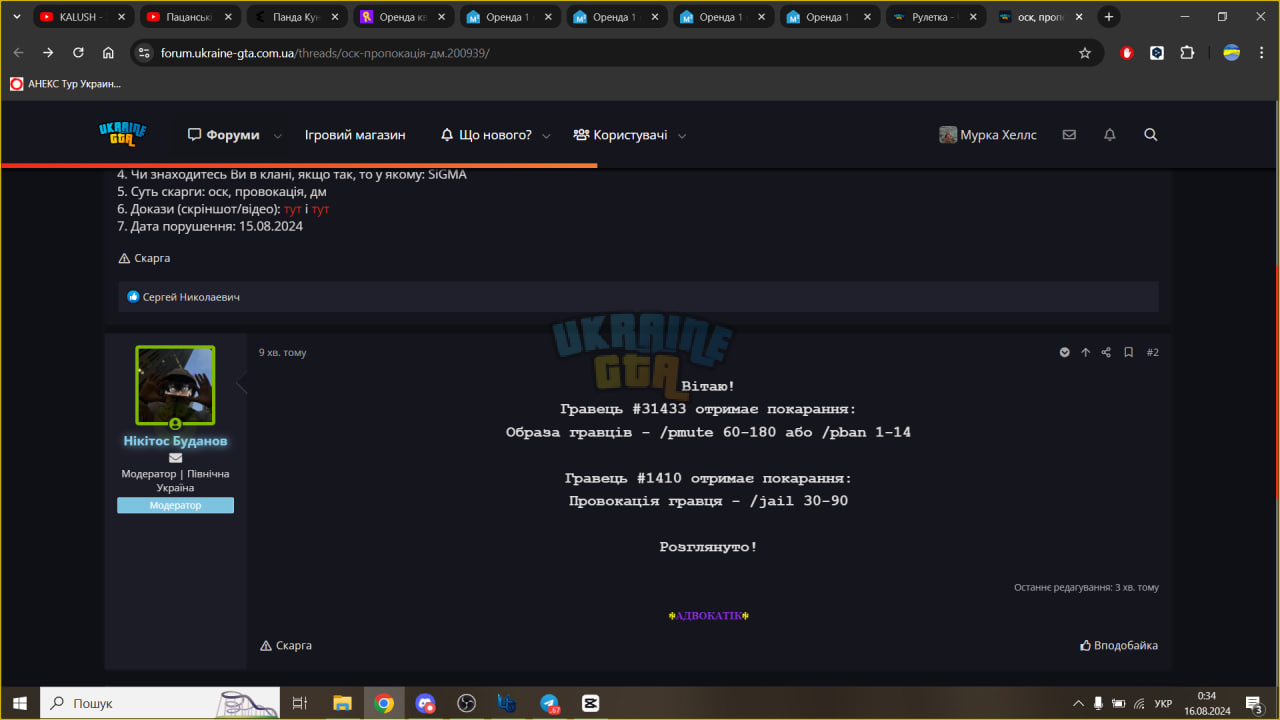1280x720 pixels.
Task: Expand the Форуми menu chevron
Action: pos(278,136)
